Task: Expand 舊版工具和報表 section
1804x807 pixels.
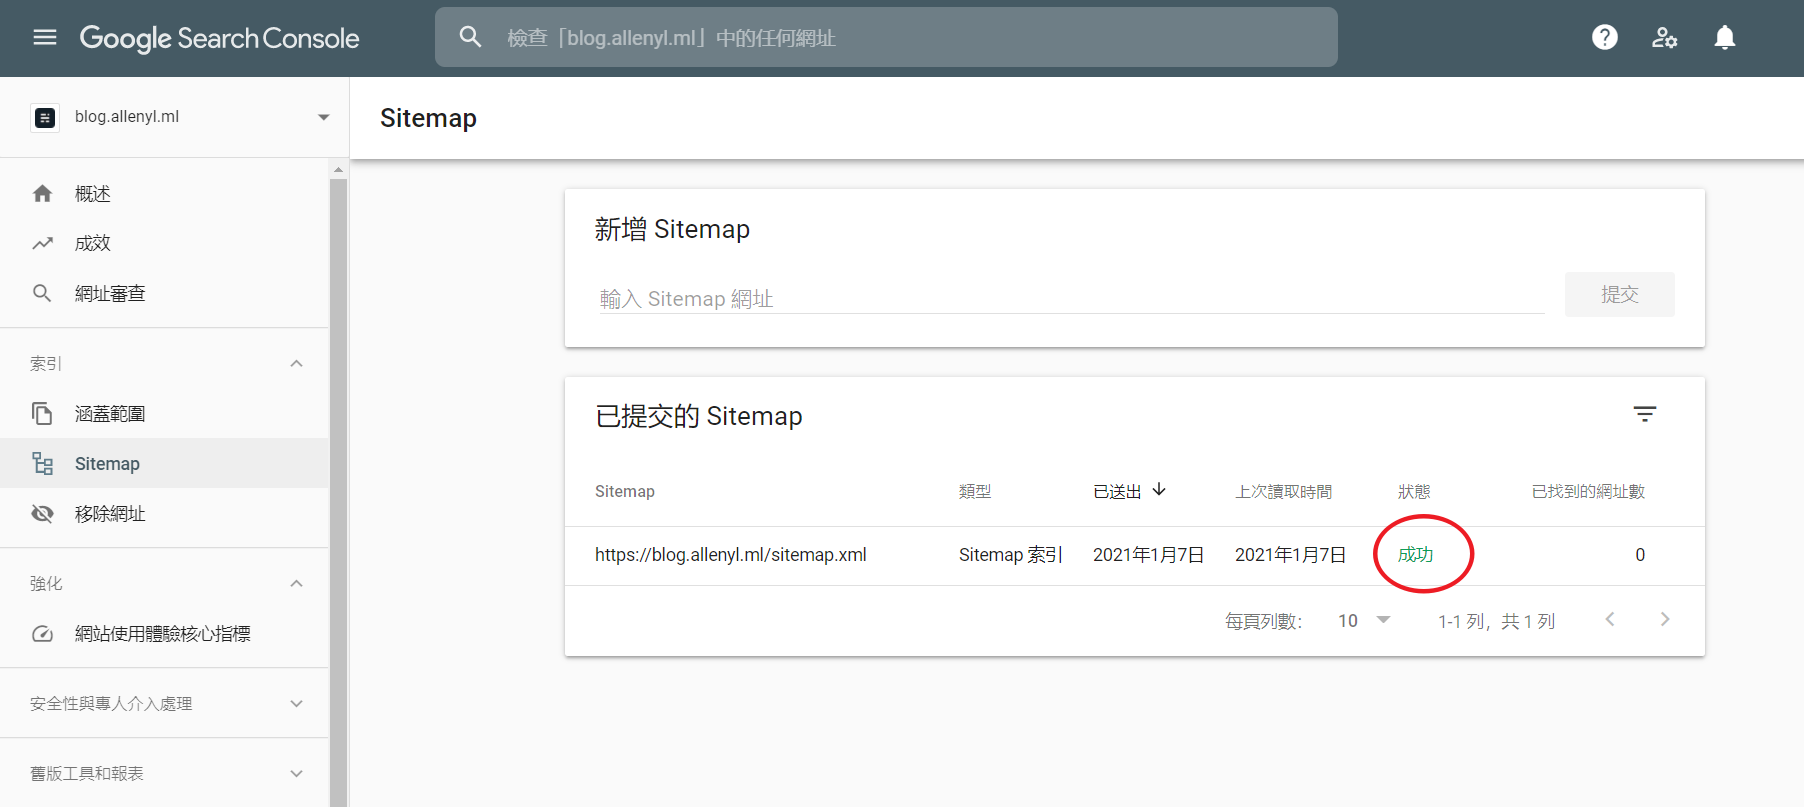Action: pyautogui.click(x=296, y=773)
